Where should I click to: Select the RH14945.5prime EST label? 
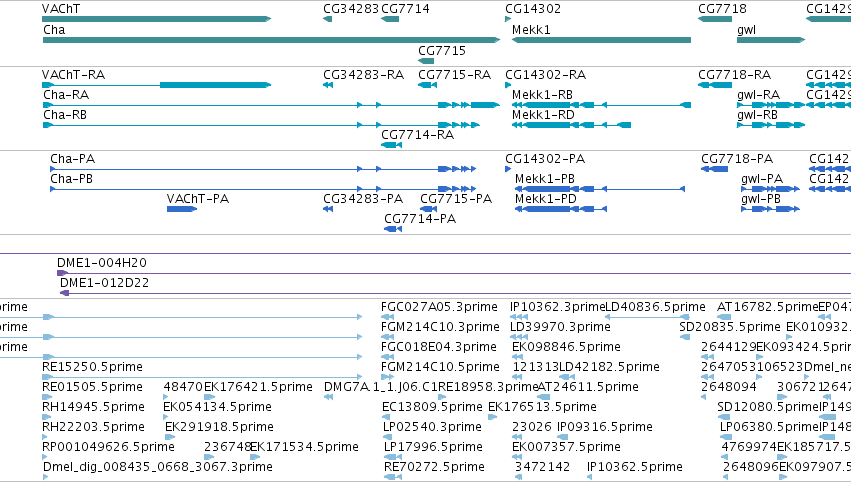[93, 407]
